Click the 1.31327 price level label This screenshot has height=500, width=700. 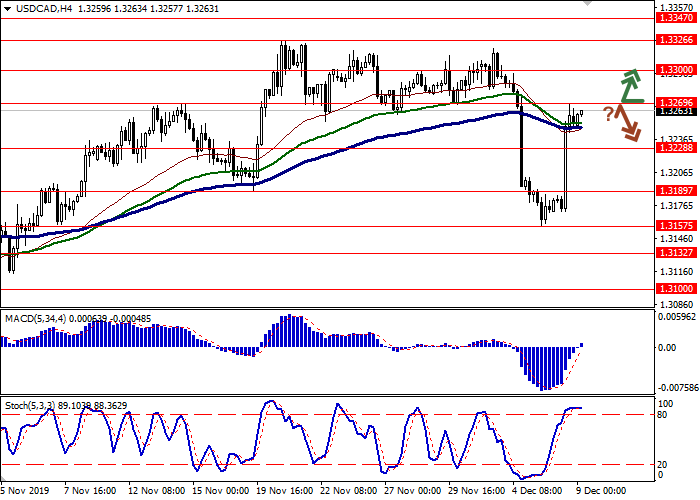coord(672,253)
